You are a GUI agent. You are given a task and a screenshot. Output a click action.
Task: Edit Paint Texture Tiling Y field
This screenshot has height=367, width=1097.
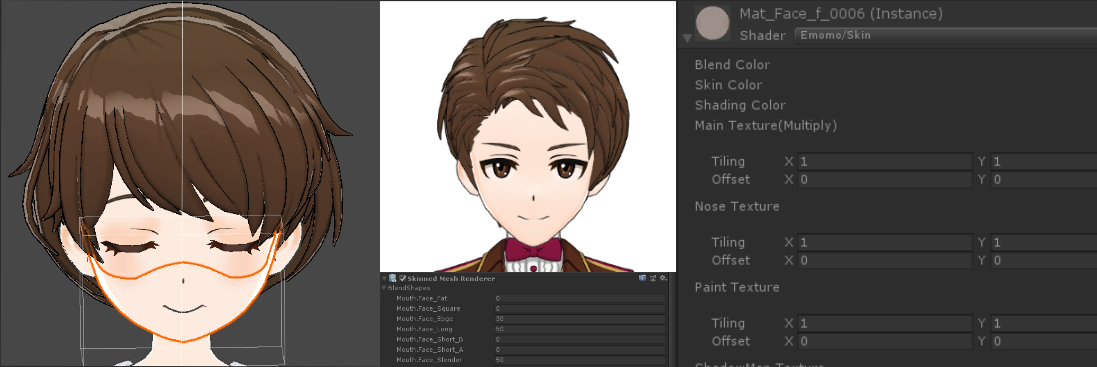[1043, 323]
